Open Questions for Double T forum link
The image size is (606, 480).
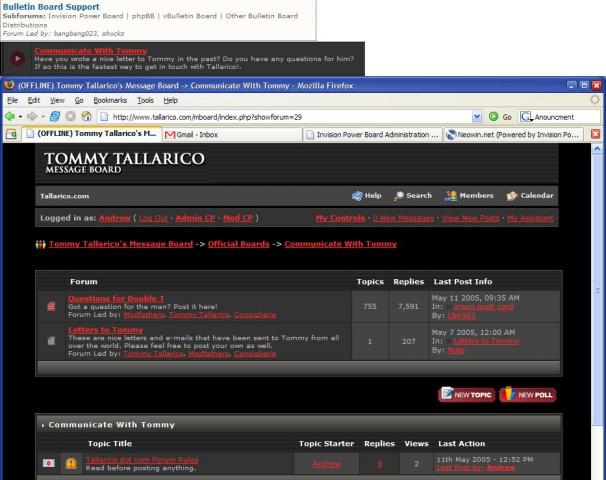116,298
